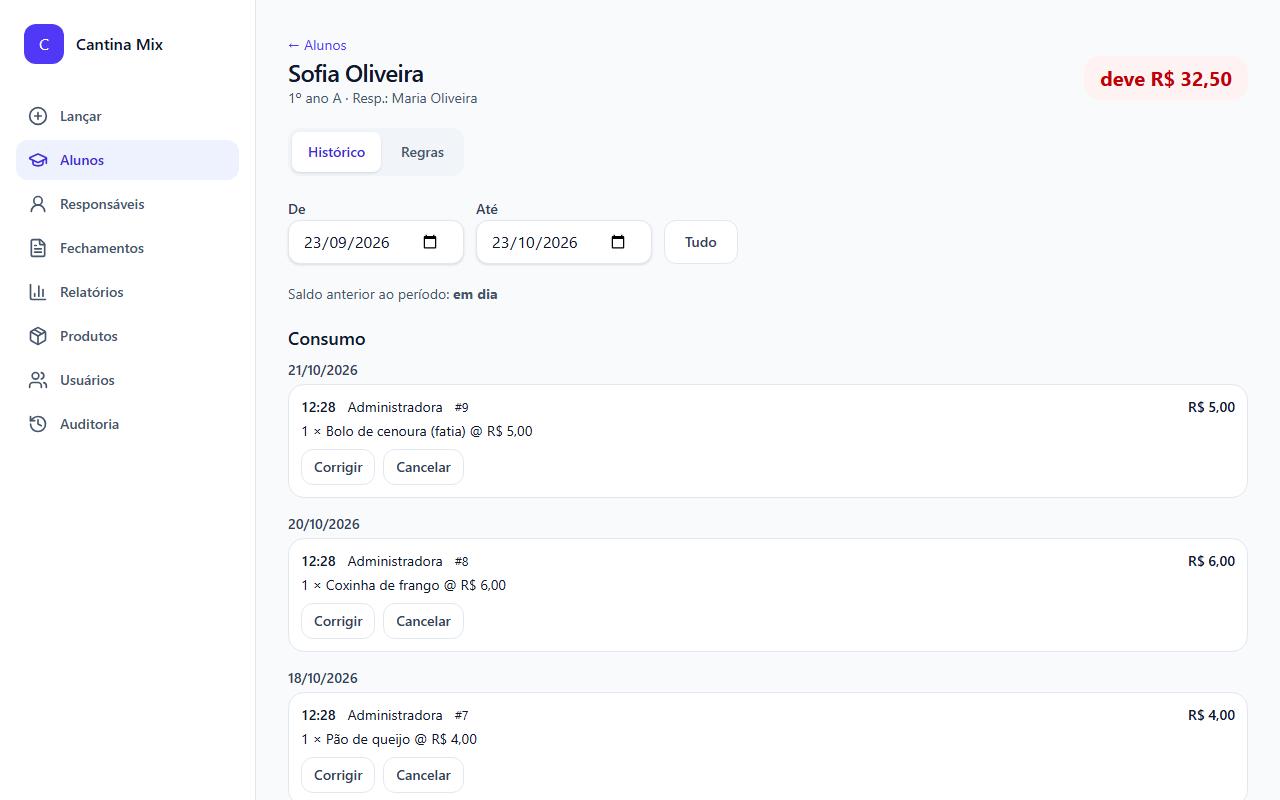The image size is (1280, 800).
Task: Click Corrigir on the Pão de queijo entry
Action: click(x=338, y=775)
